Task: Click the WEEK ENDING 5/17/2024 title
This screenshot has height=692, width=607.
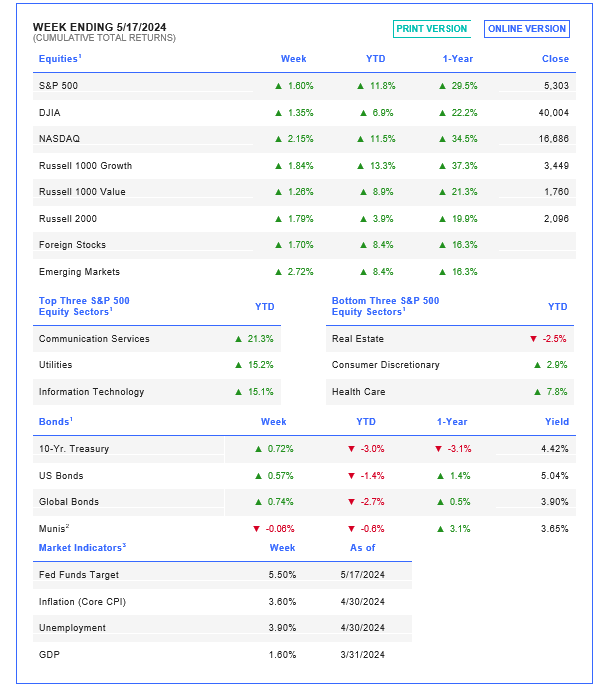Action: point(99,27)
